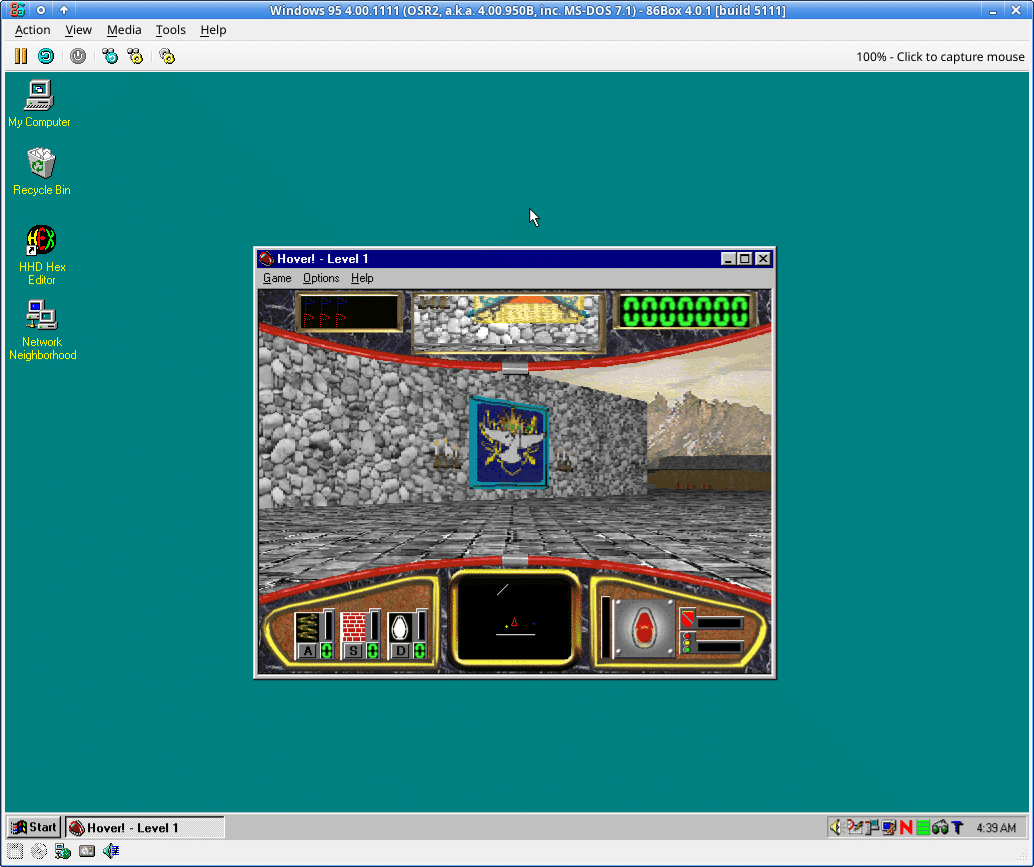The height and width of the screenshot is (867, 1034).
Task: Click the shield meter bar beside shield icon
Action: [720, 622]
